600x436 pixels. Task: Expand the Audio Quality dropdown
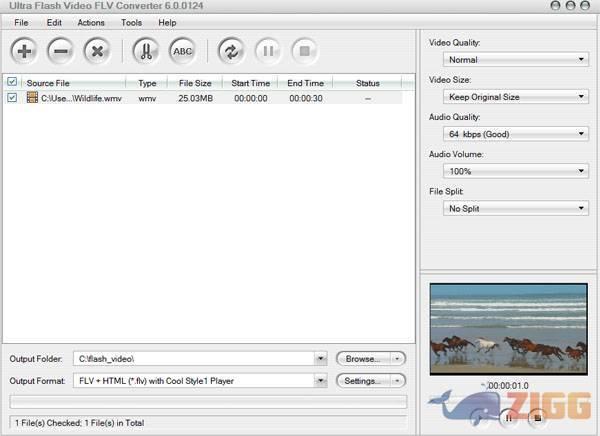point(514,134)
